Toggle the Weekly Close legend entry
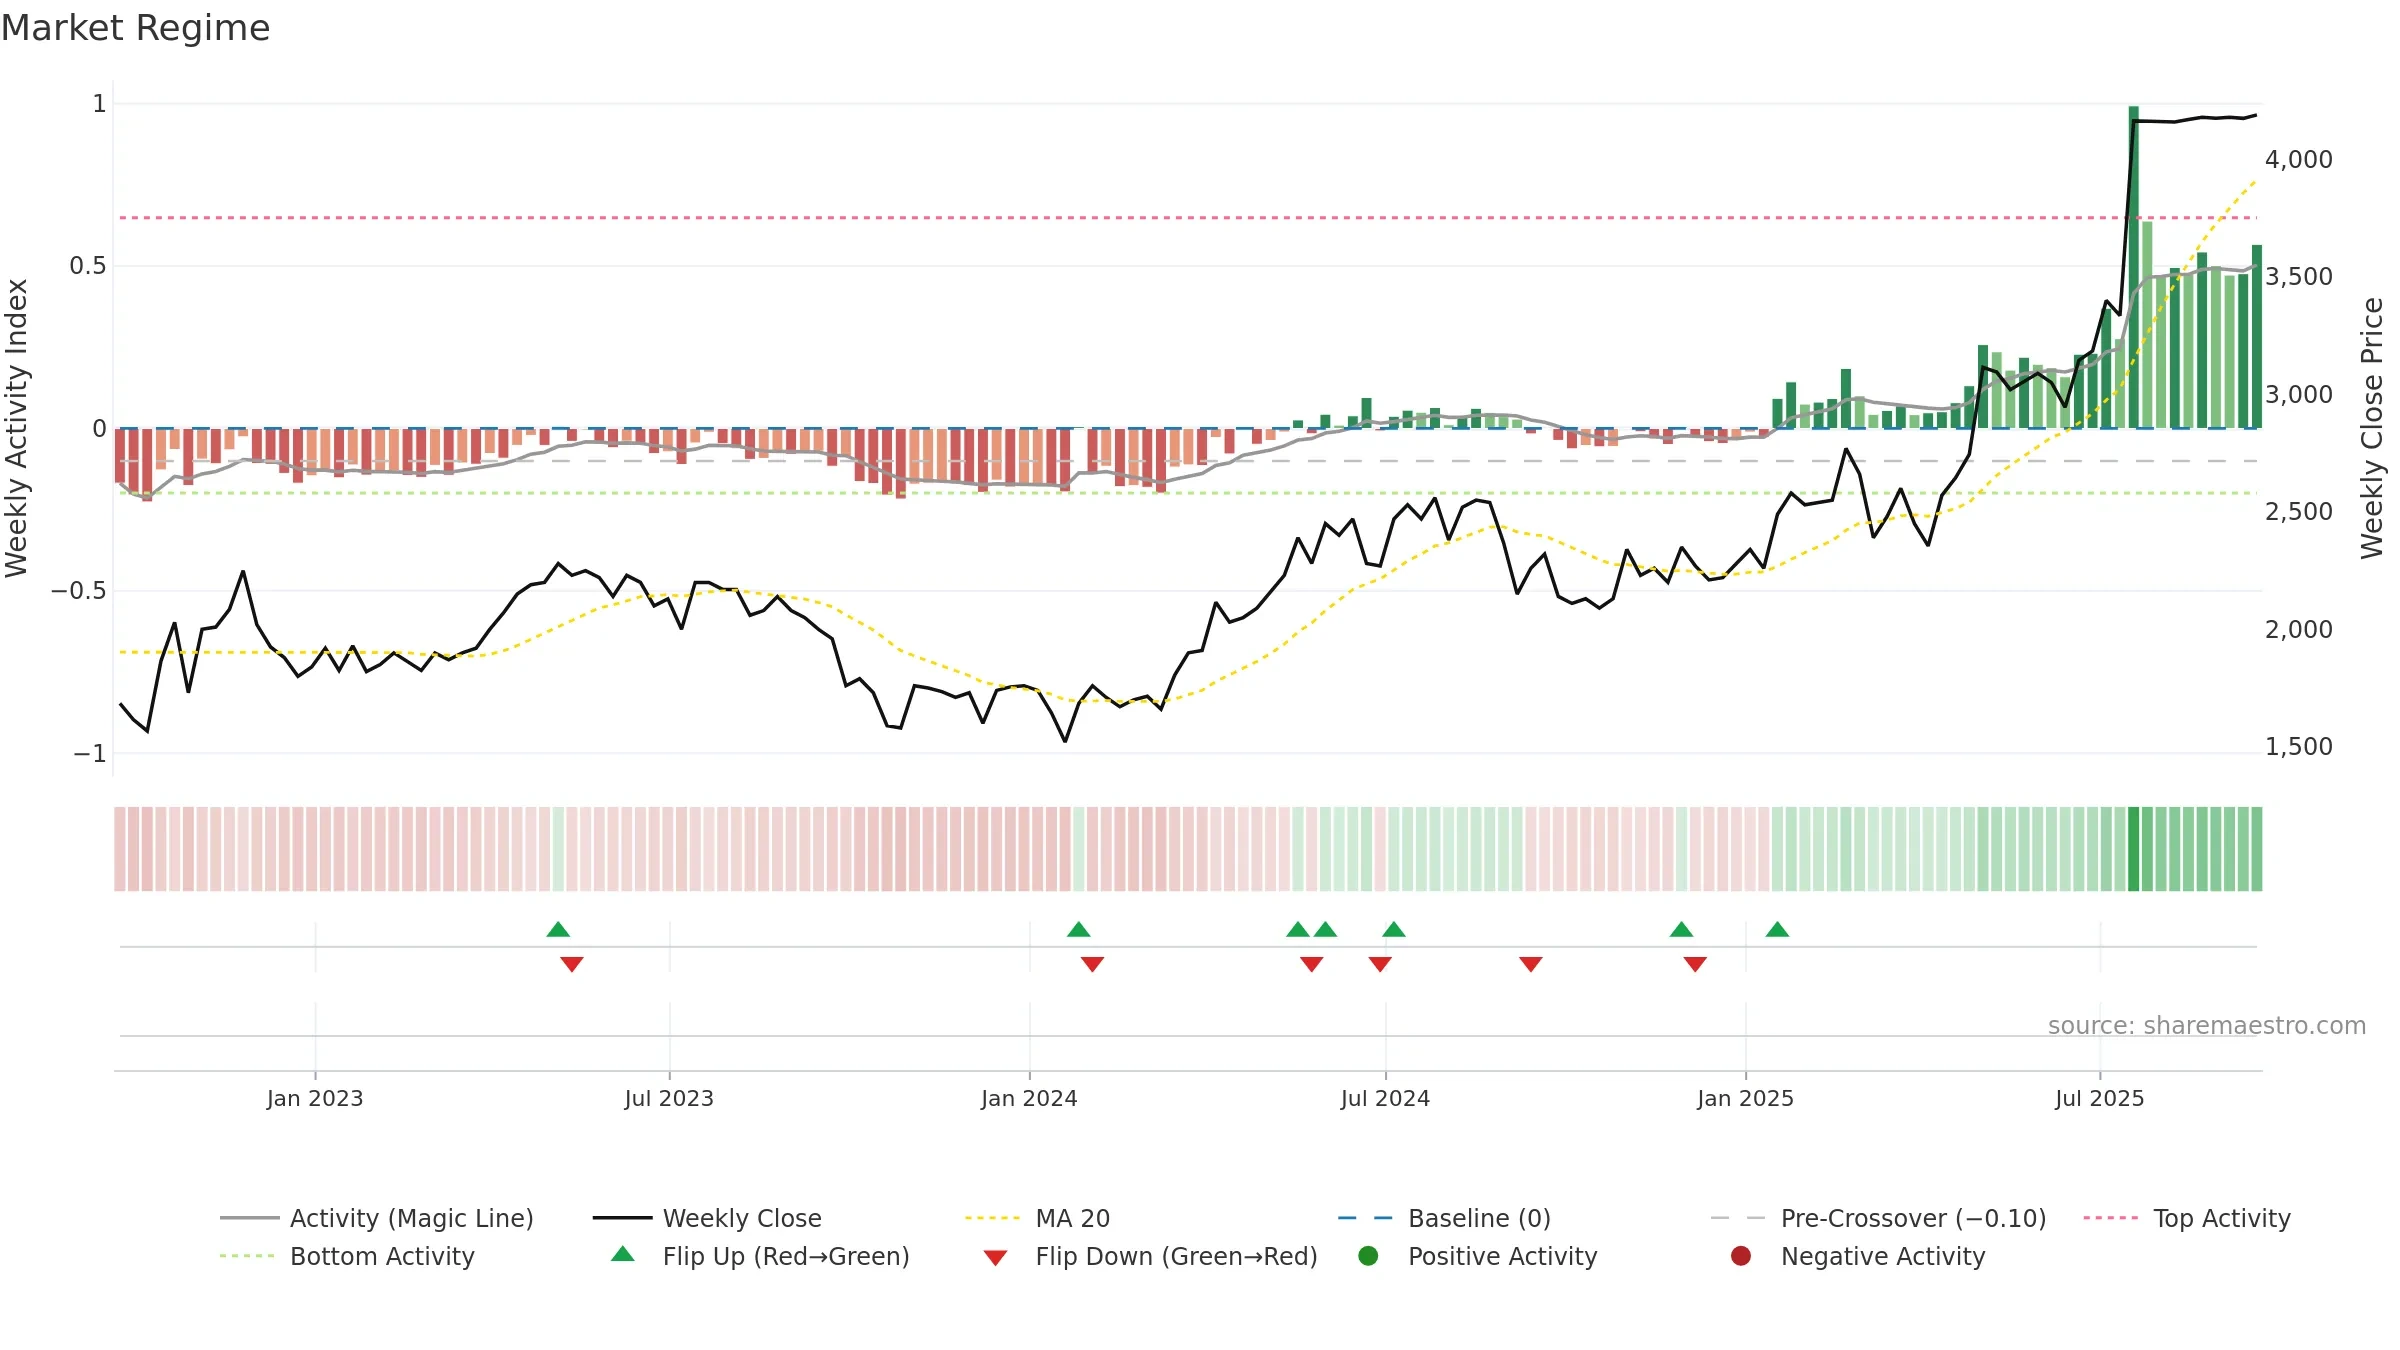2400x1350 pixels. 707,1218
